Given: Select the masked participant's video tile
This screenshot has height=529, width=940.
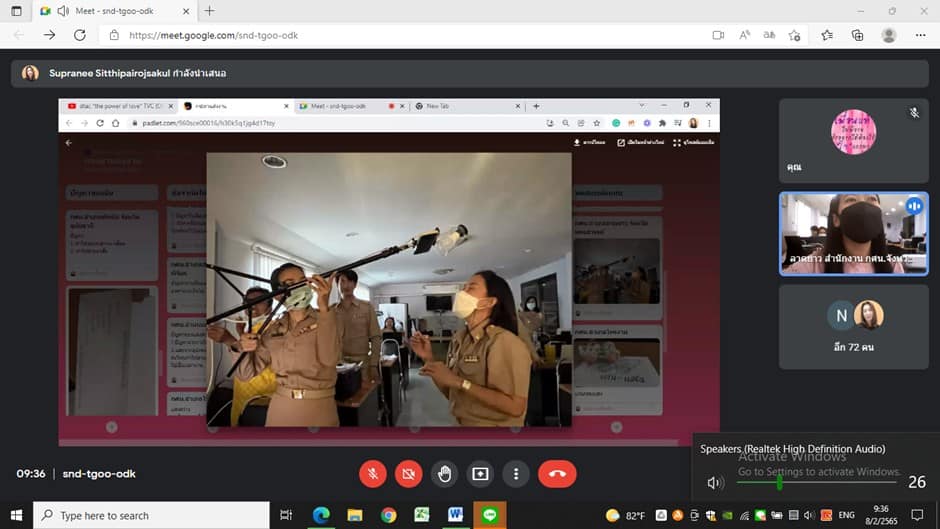Looking at the screenshot, I should pos(853,234).
